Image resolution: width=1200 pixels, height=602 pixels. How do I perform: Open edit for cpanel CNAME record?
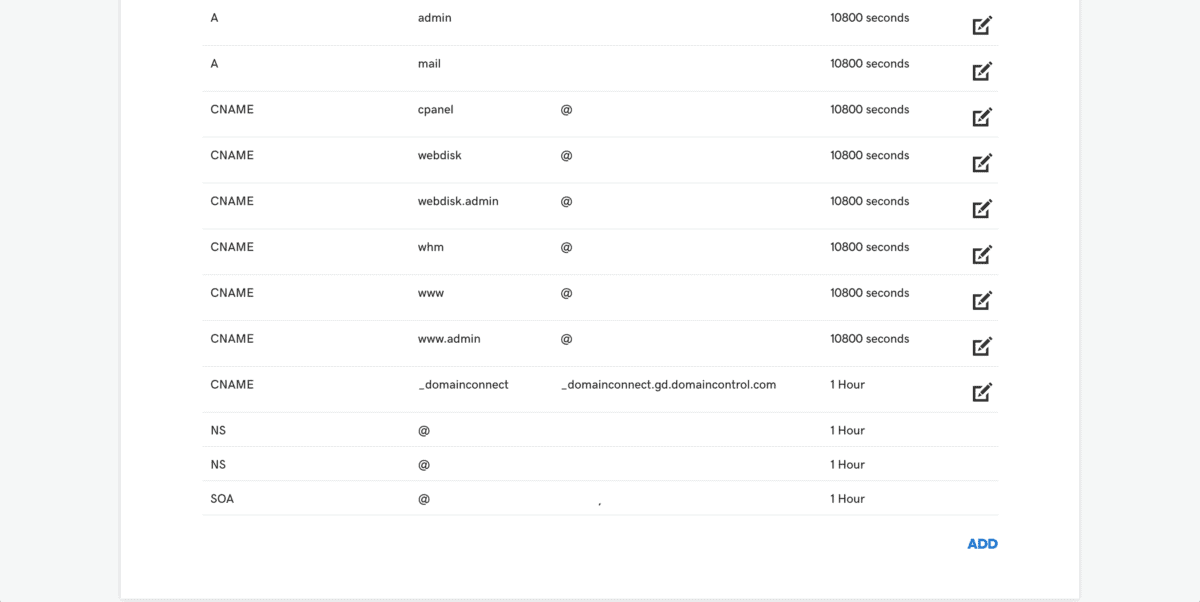tap(982, 117)
